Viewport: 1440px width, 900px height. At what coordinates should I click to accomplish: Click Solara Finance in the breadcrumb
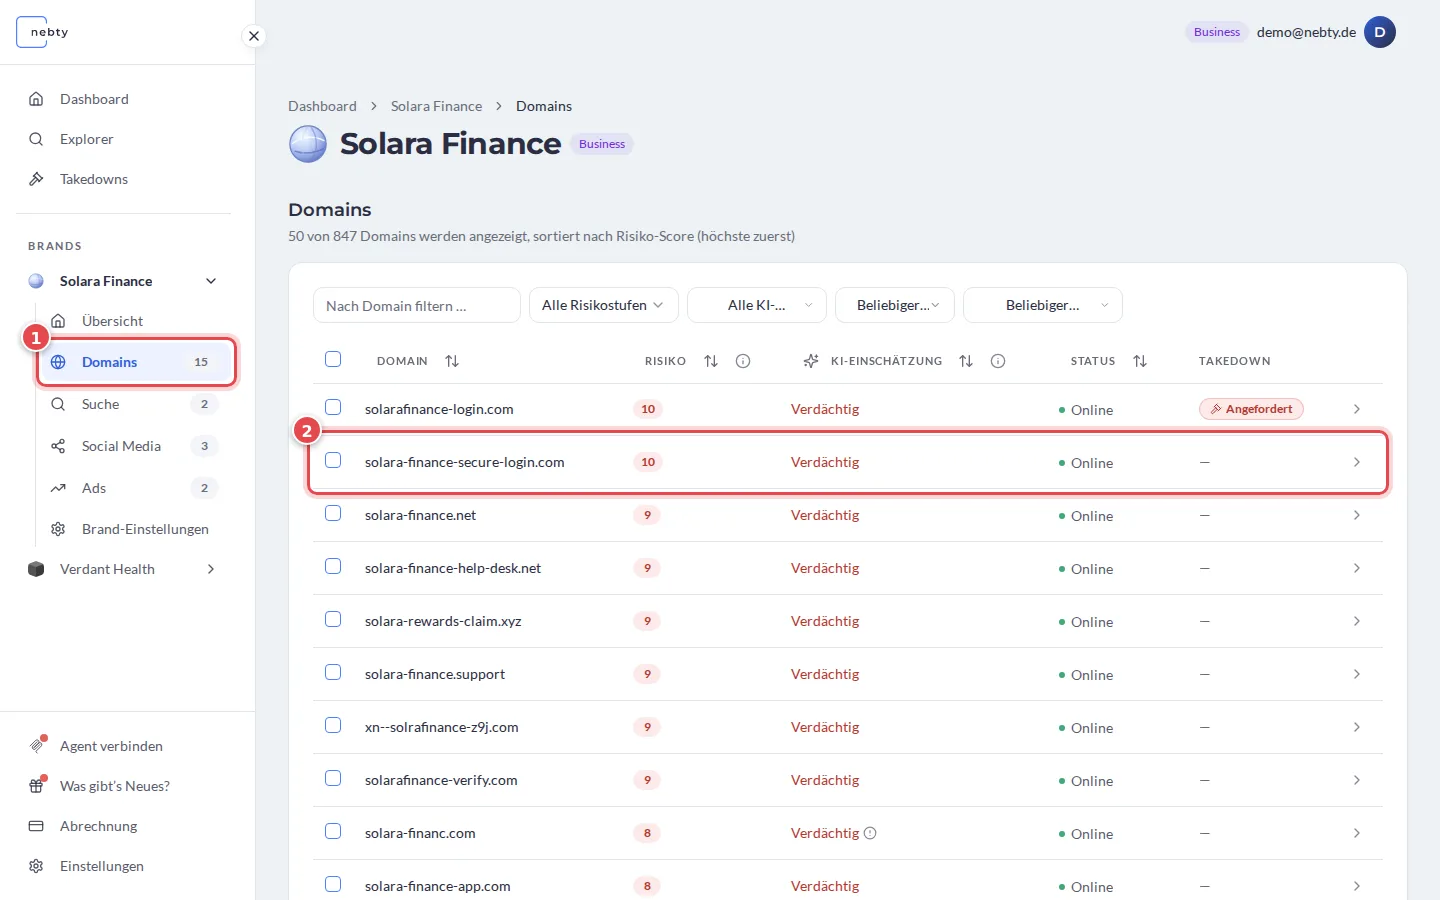point(436,106)
